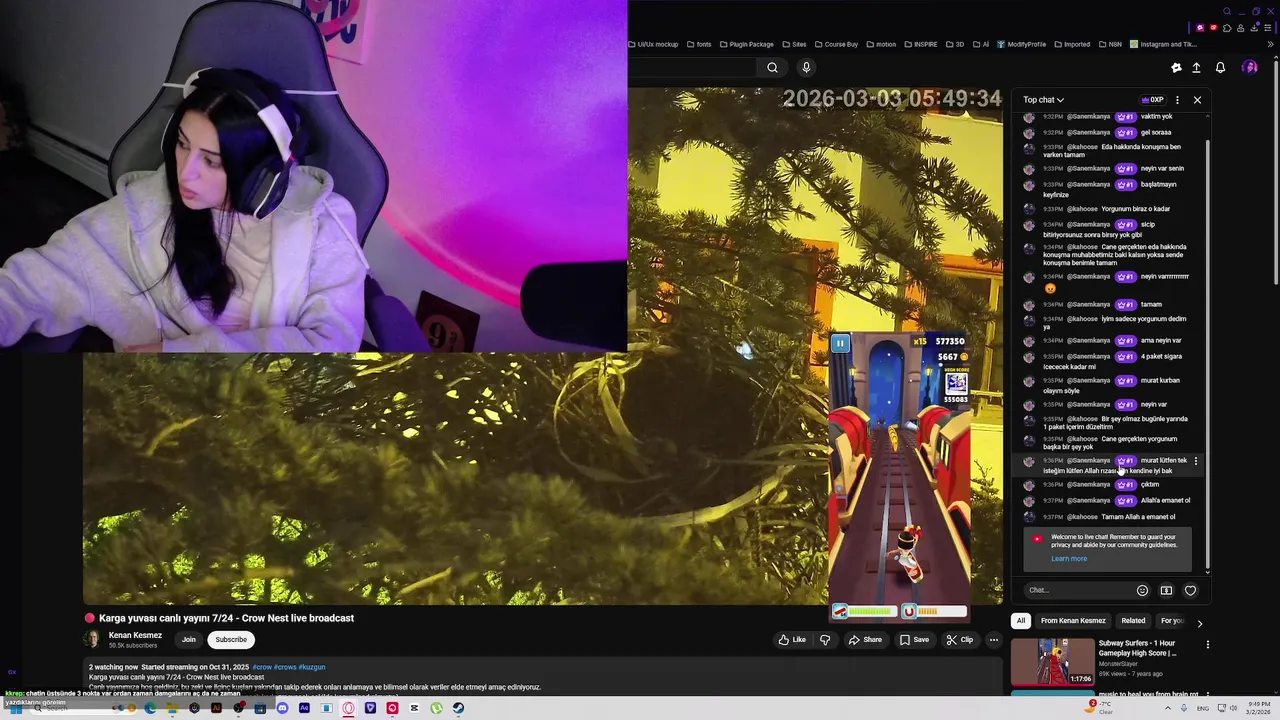Open browser downloads icon
This screenshot has height=720, width=1280.
[1254, 28]
